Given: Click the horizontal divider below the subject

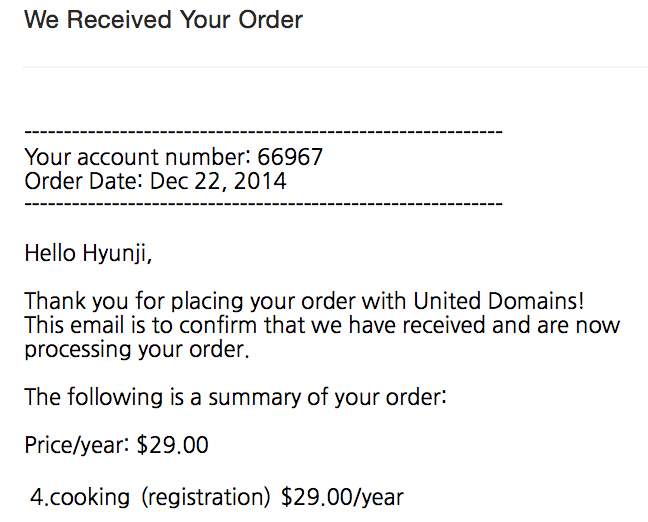Looking at the screenshot, I should [x=335, y=66].
